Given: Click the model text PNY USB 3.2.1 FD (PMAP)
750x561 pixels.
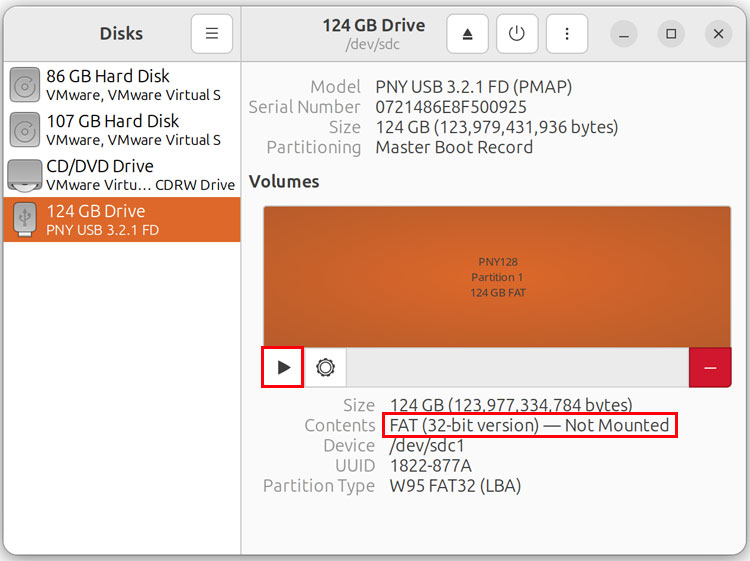Looking at the screenshot, I should (474, 87).
